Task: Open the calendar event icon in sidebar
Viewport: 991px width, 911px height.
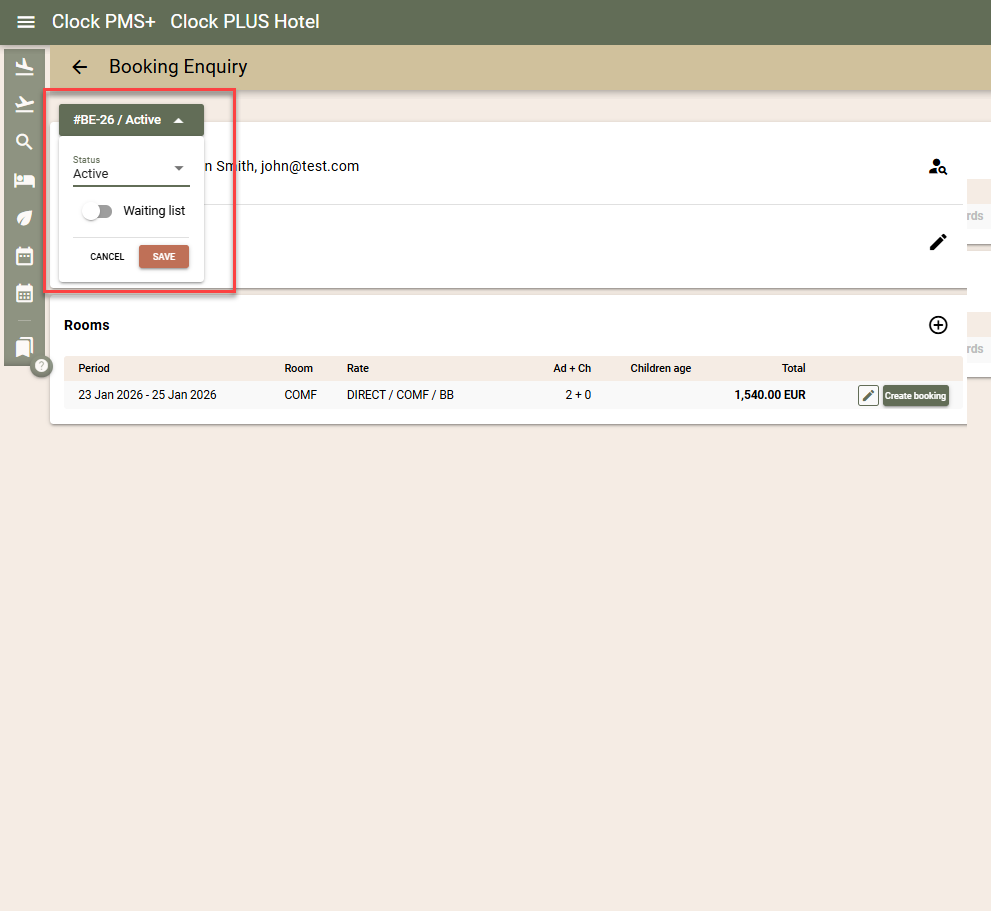Action: tap(25, 256)
